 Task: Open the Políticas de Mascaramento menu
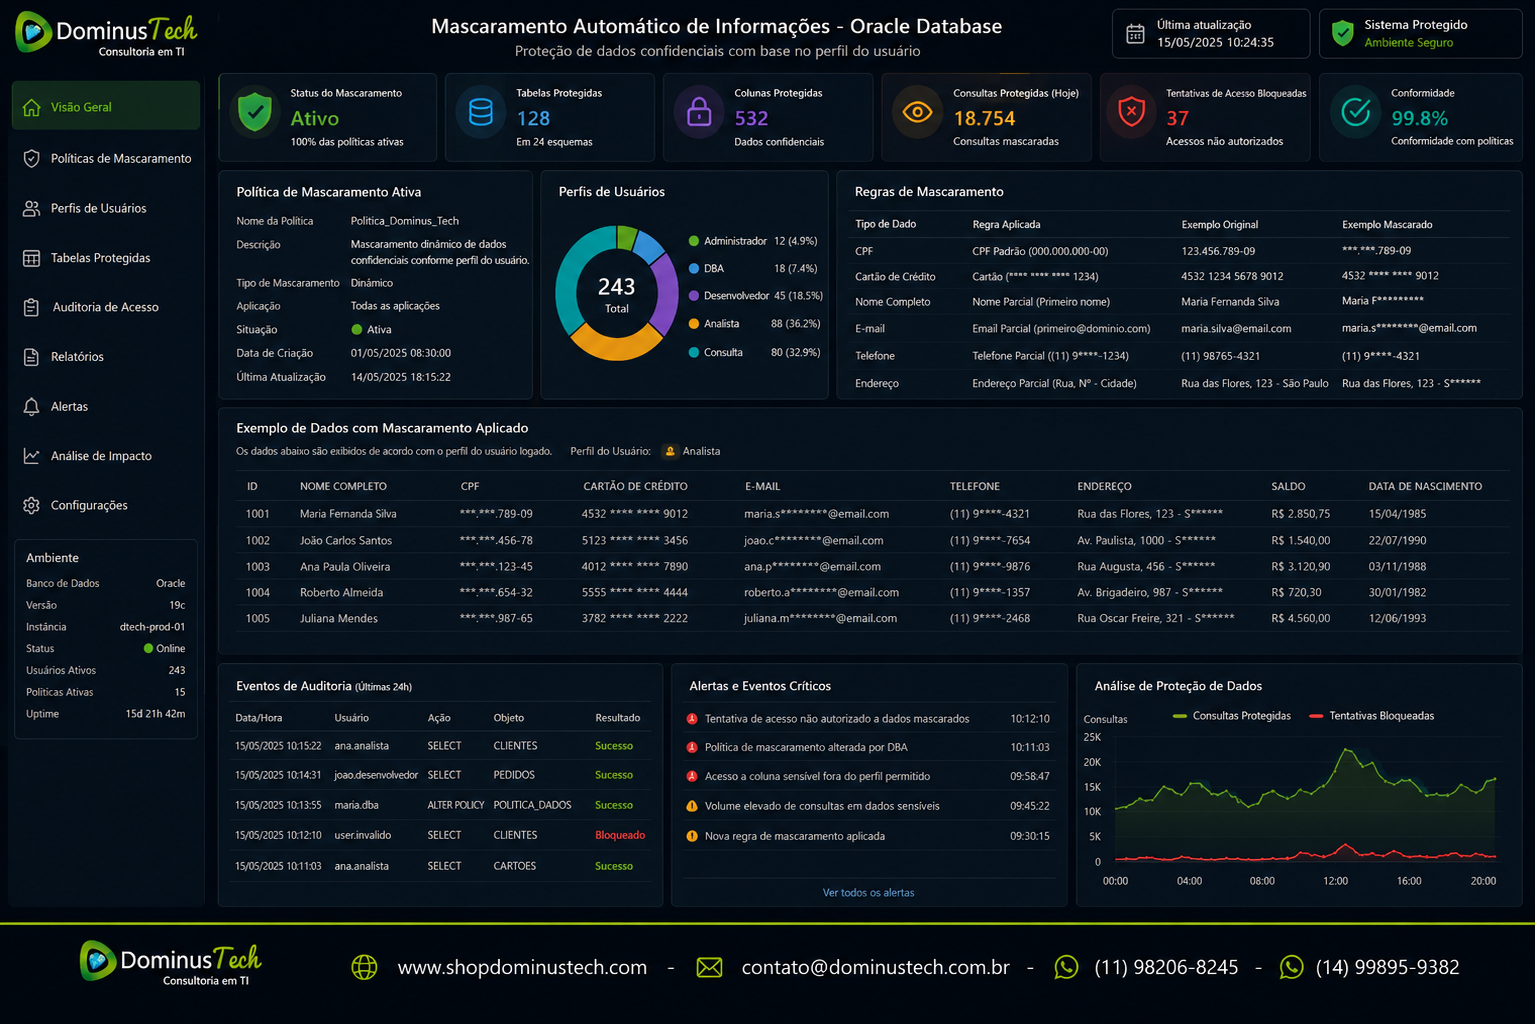point(106,158)
